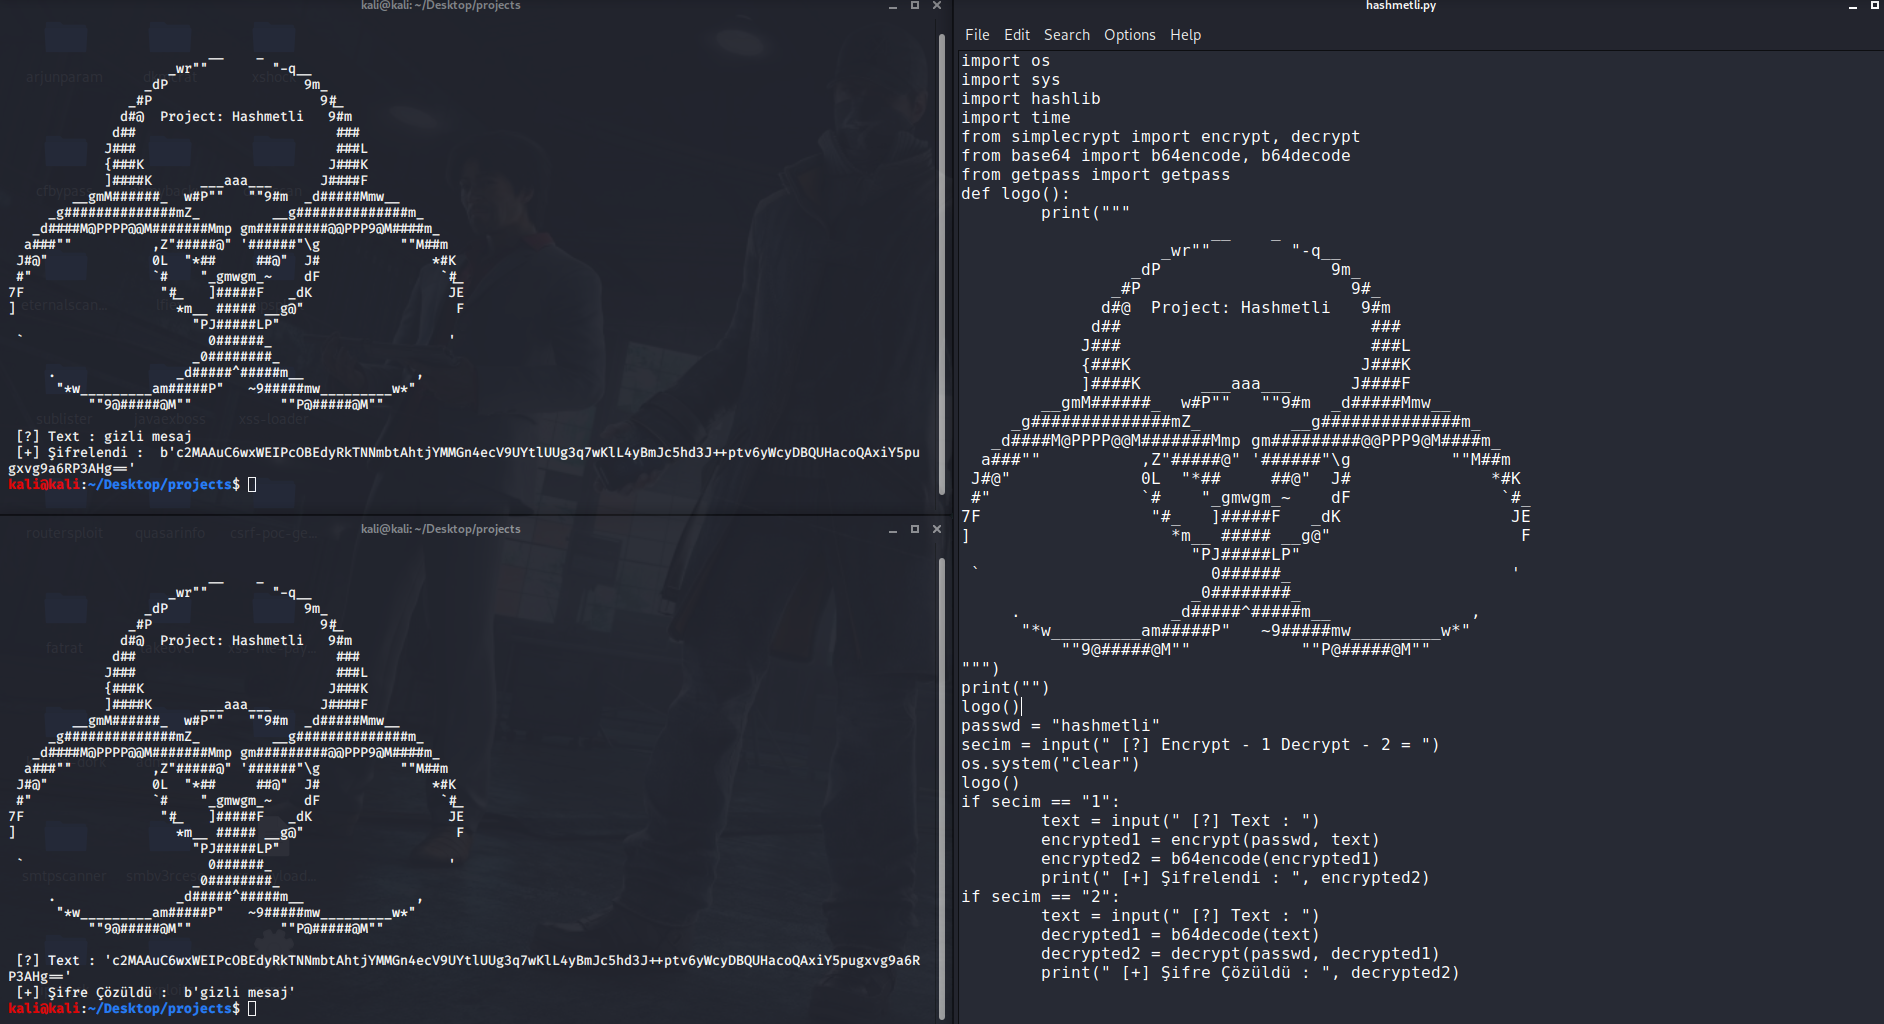Click 'encrypted2 = b64encode(encrypted1)' line
Screen dimensions: 1884x1024
(1210, 859)
